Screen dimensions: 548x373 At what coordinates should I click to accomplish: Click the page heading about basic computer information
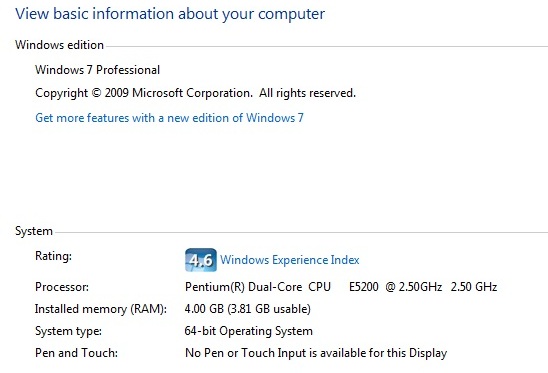(170, 14)
